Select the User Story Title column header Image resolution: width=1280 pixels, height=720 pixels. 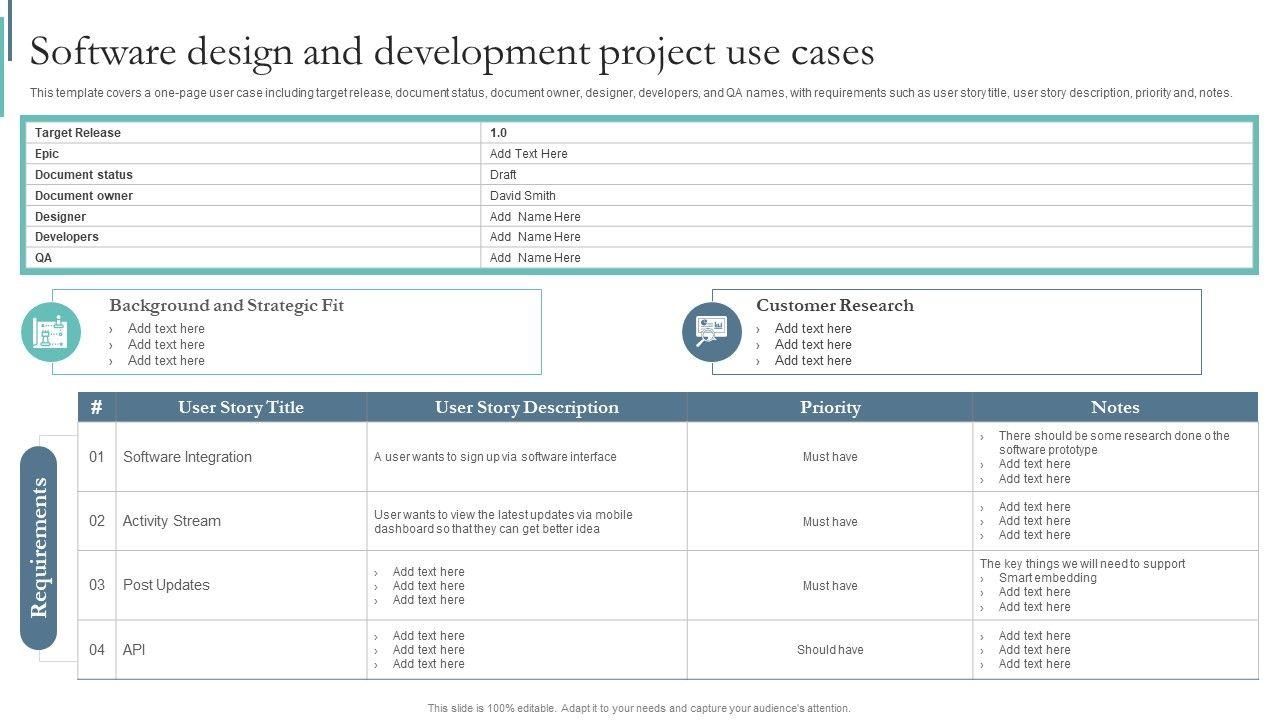(x=241, y=407)
